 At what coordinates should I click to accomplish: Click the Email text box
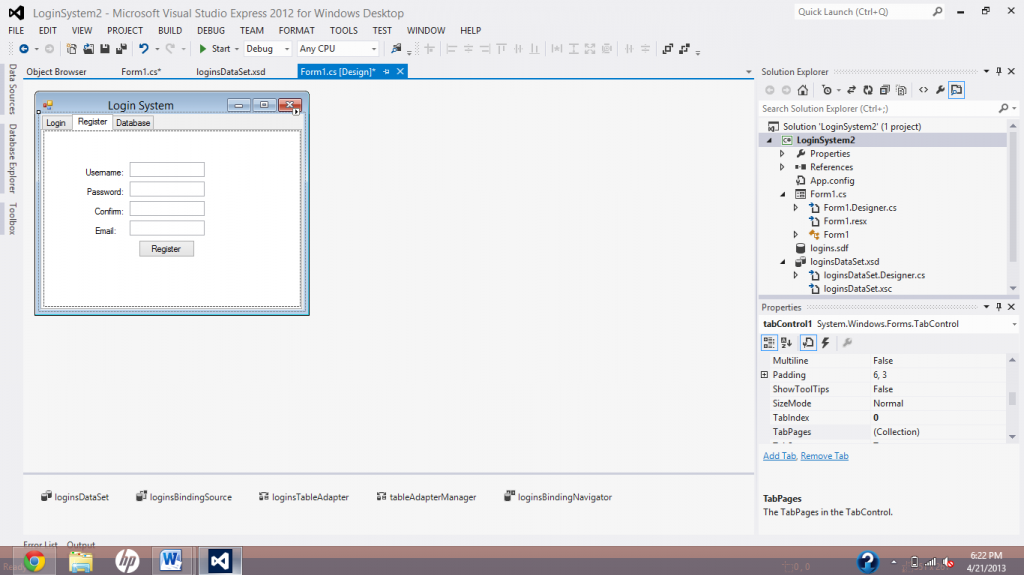click(x=167, y=228)
